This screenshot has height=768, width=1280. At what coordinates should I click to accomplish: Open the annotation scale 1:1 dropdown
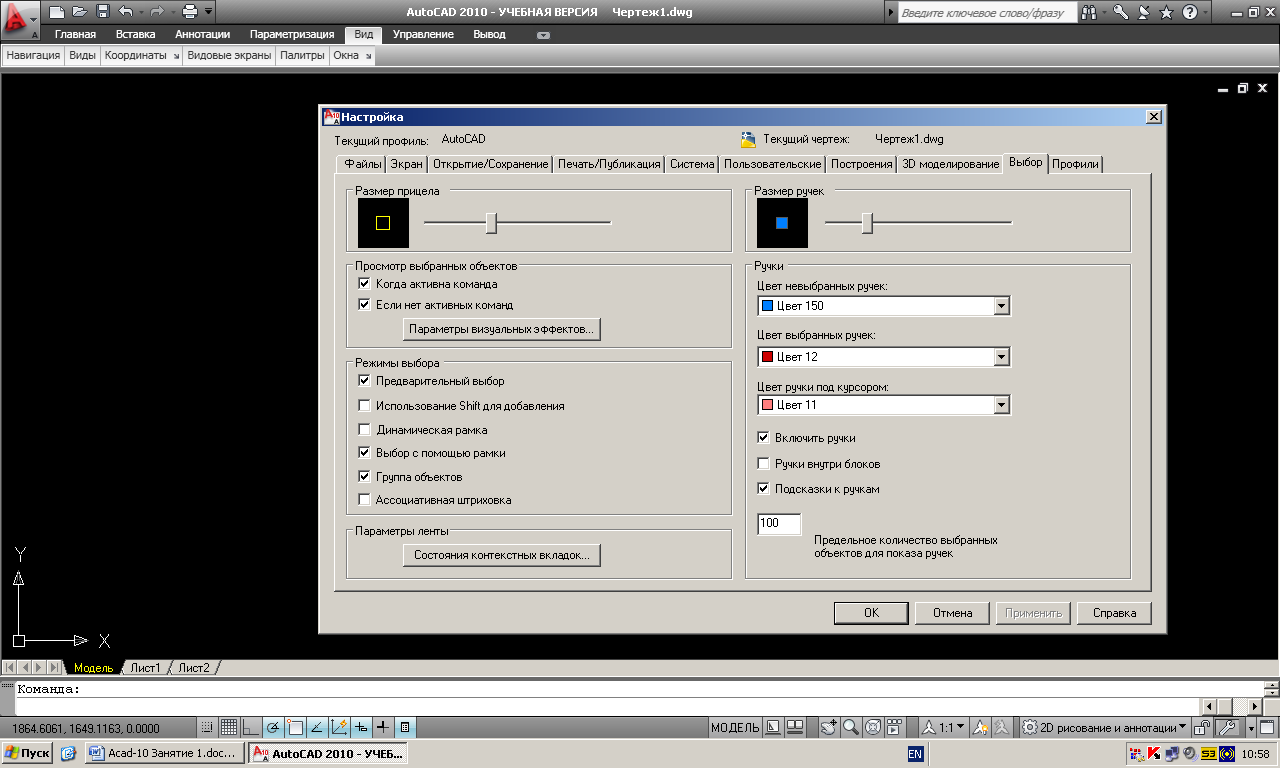click(945, 727)
